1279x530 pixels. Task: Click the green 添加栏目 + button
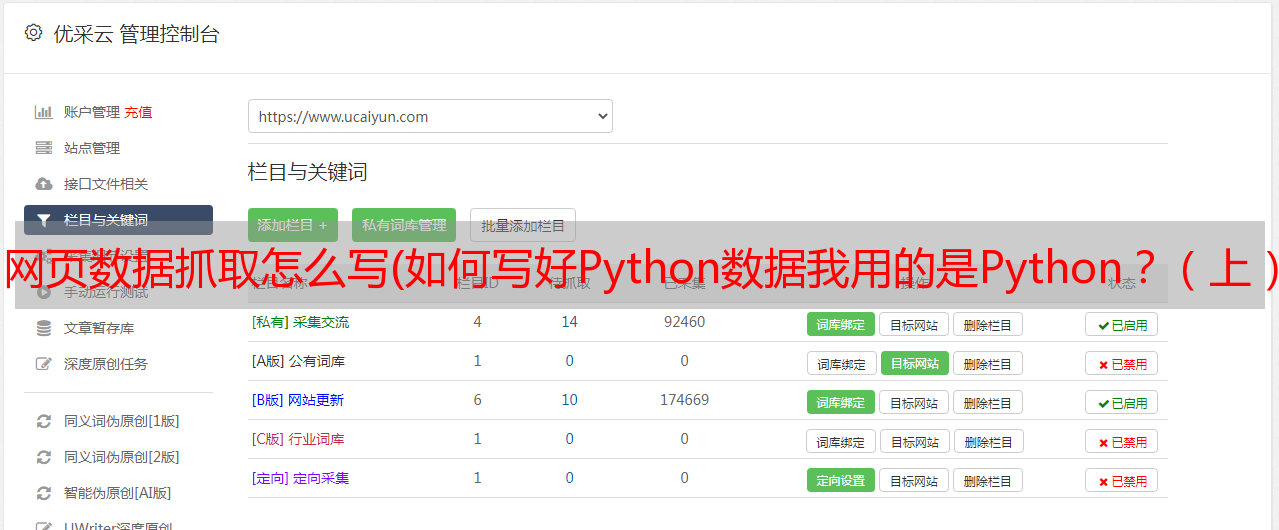click(293, 225)
